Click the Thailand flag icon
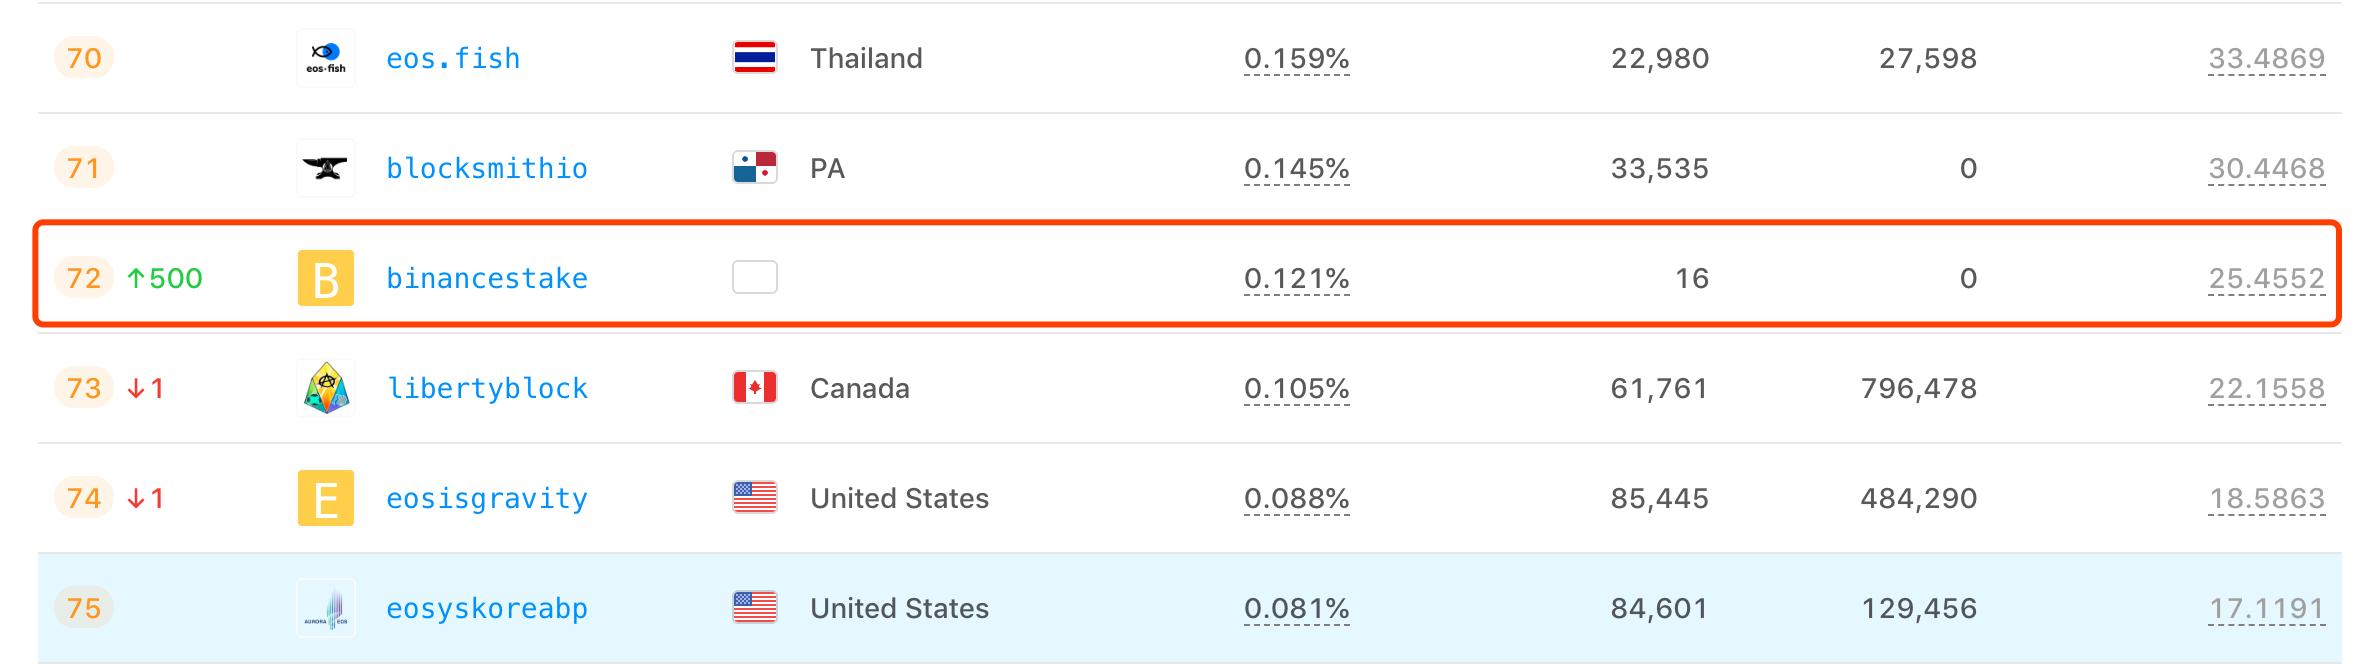Screen dimensions: 2362x668 pos(755,57)
